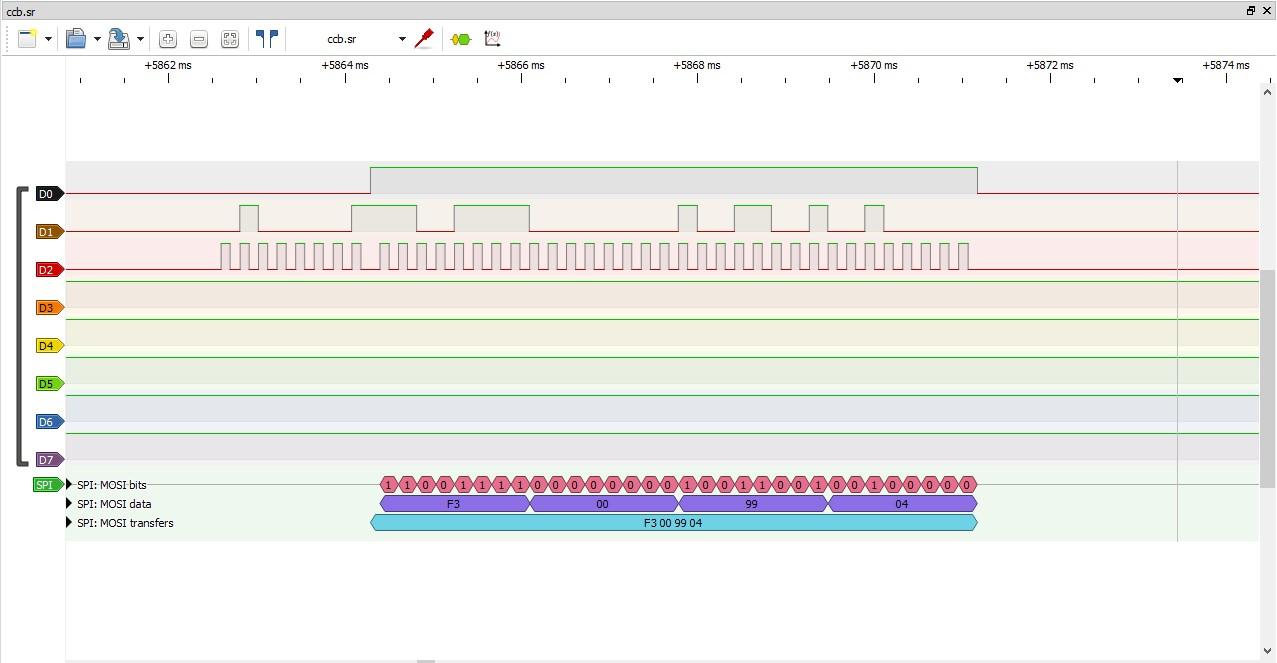
Task: Click the SPI: MOSI transfers label text
Action: pyautogui.click(x=125, y=523)
